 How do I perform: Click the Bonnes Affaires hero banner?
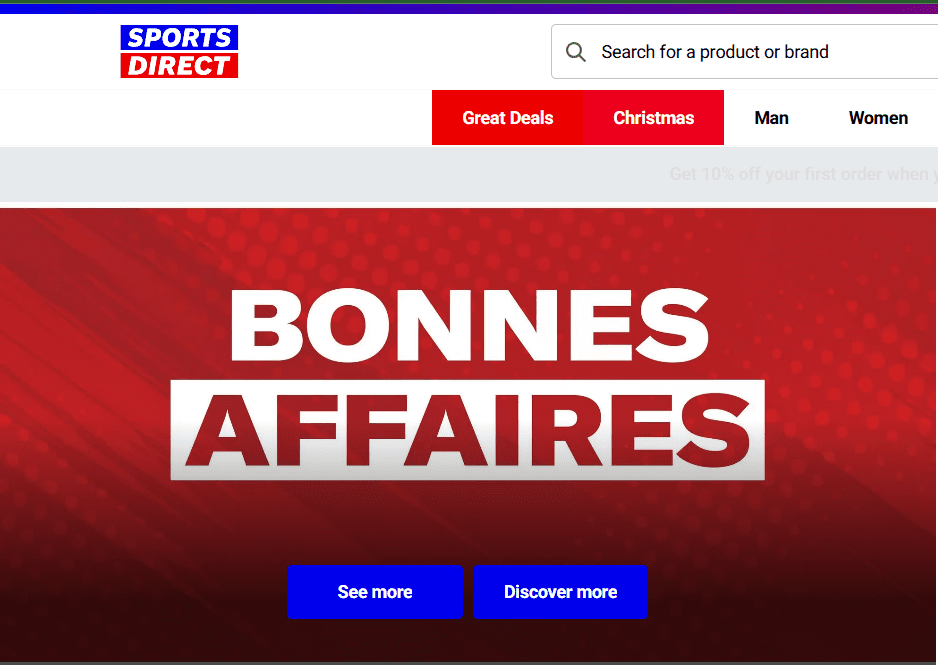click(468, 435)
